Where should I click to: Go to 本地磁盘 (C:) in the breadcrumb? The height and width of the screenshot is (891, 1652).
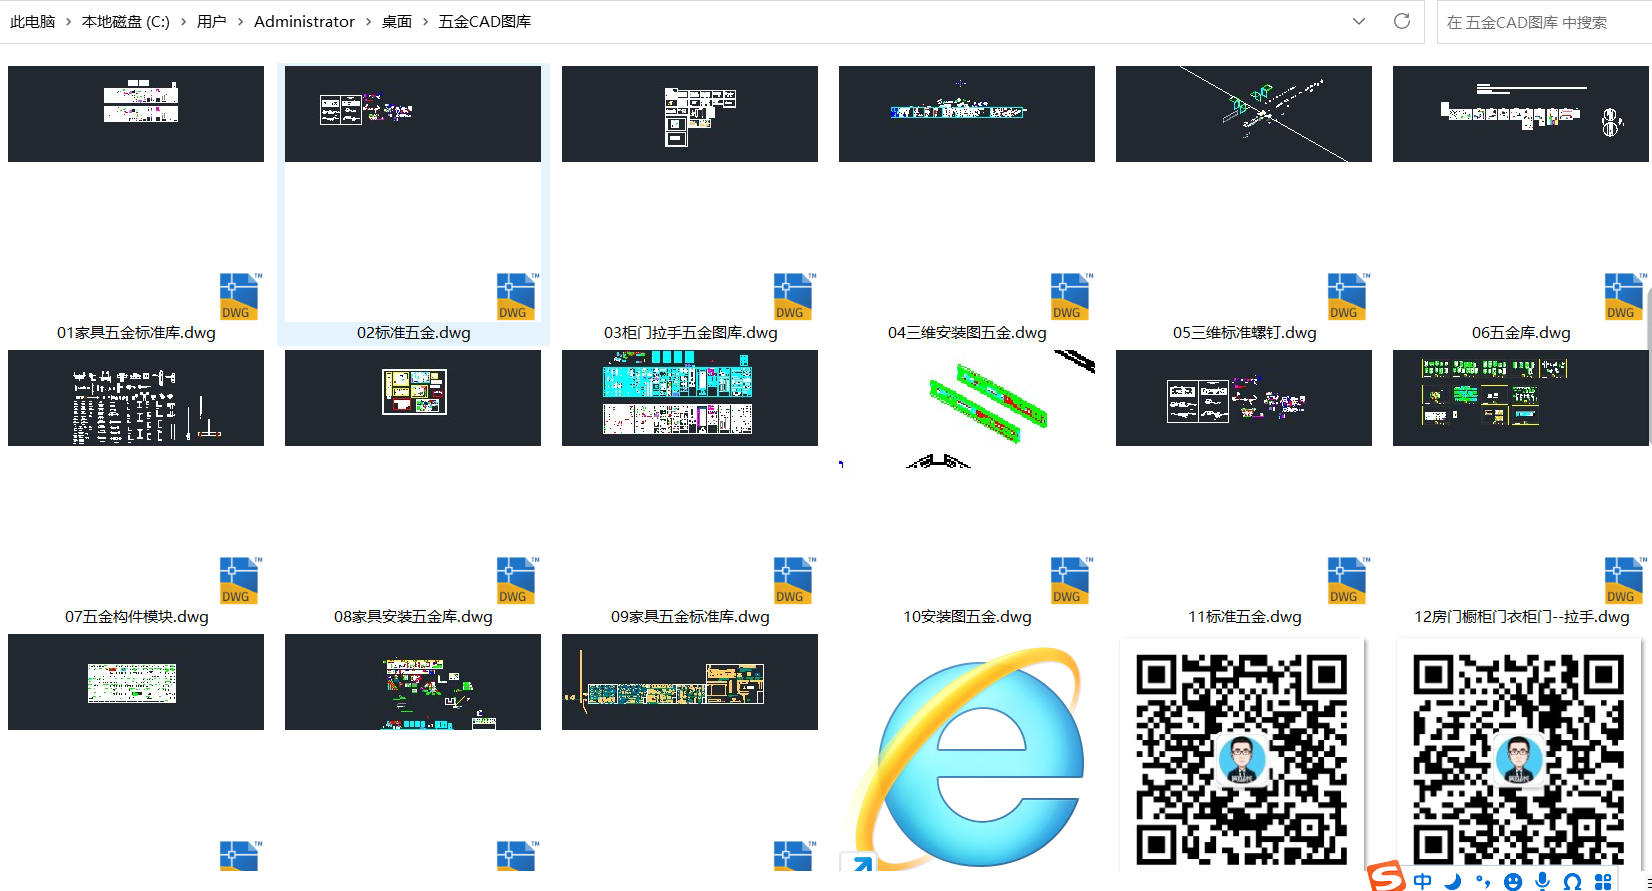126,21
